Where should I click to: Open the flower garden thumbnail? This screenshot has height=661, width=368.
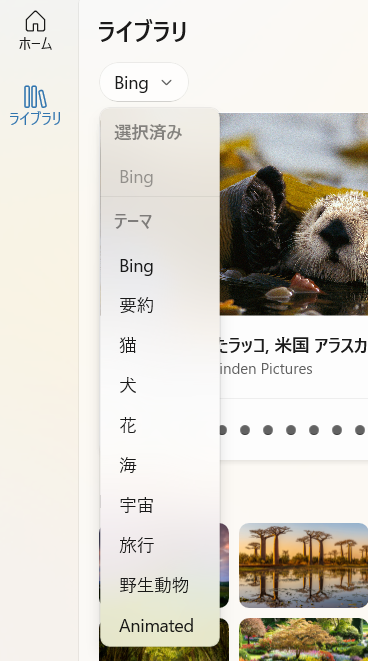[304, 640]
